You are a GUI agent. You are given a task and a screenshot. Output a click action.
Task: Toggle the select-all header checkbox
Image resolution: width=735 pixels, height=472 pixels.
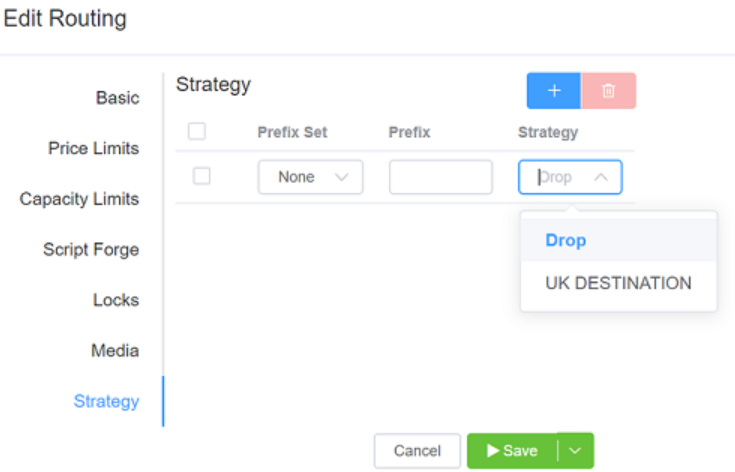(197, 131)
